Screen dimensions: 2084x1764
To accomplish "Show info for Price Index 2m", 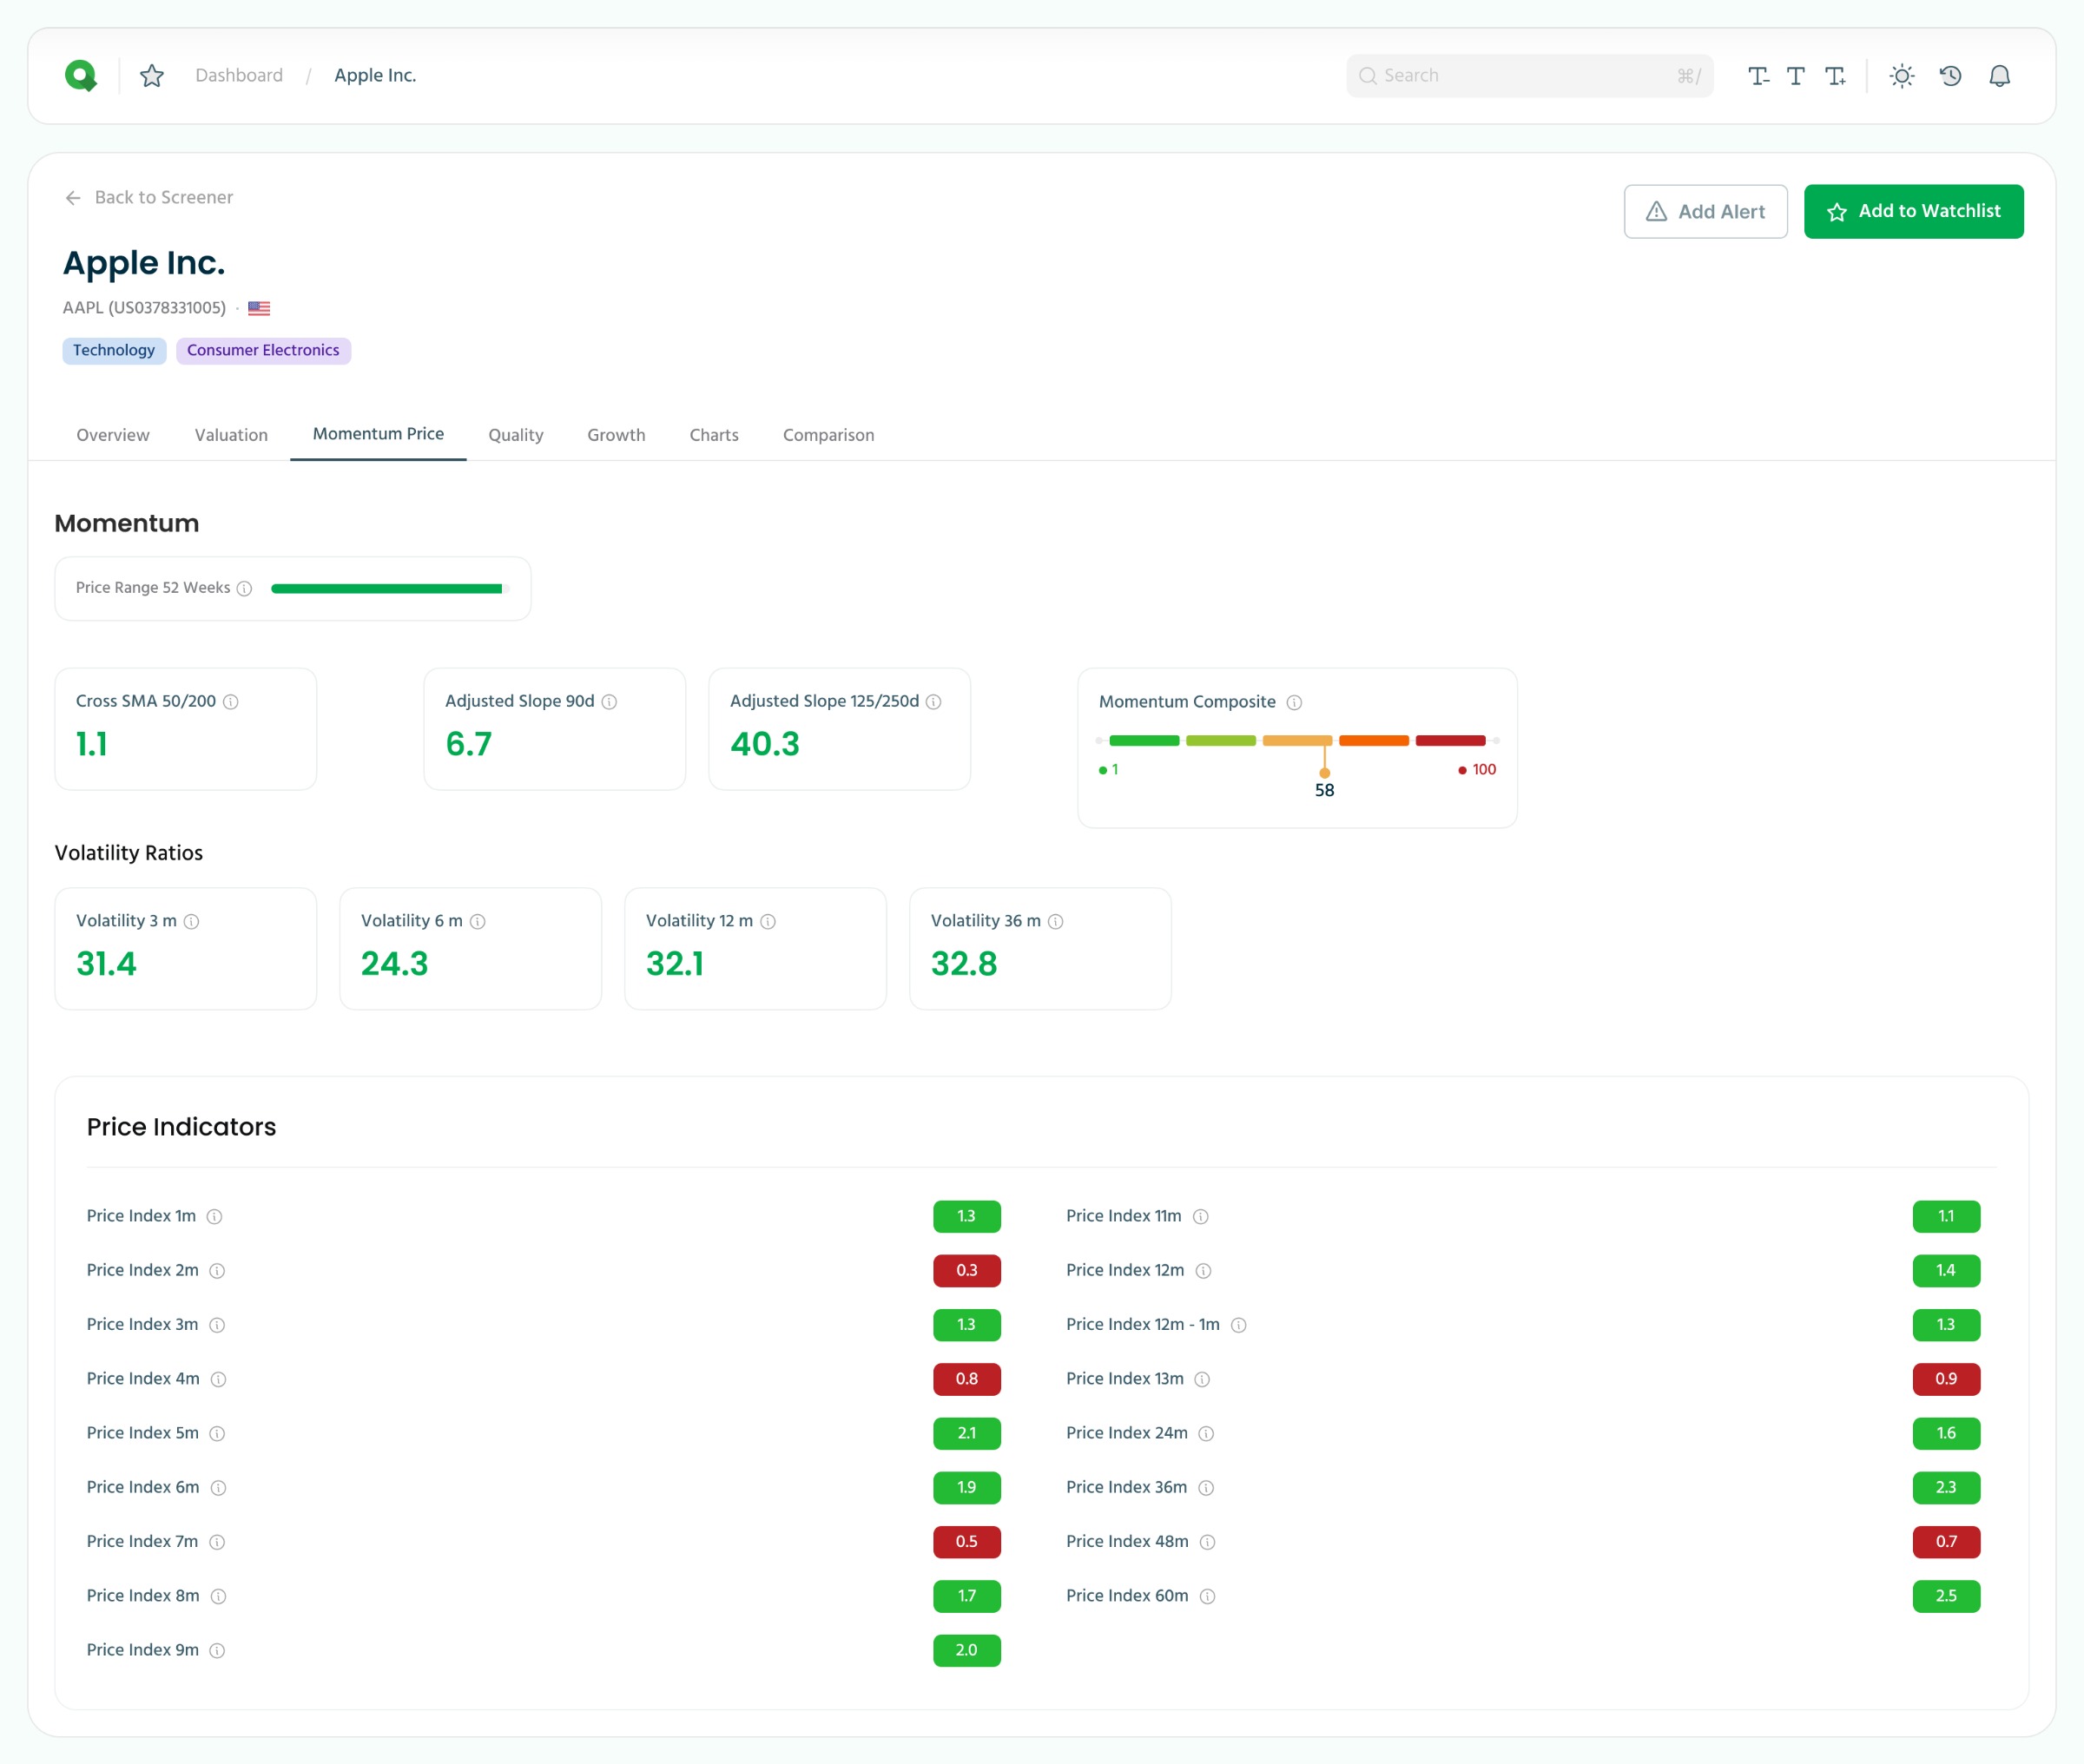I will point(217,1271).
